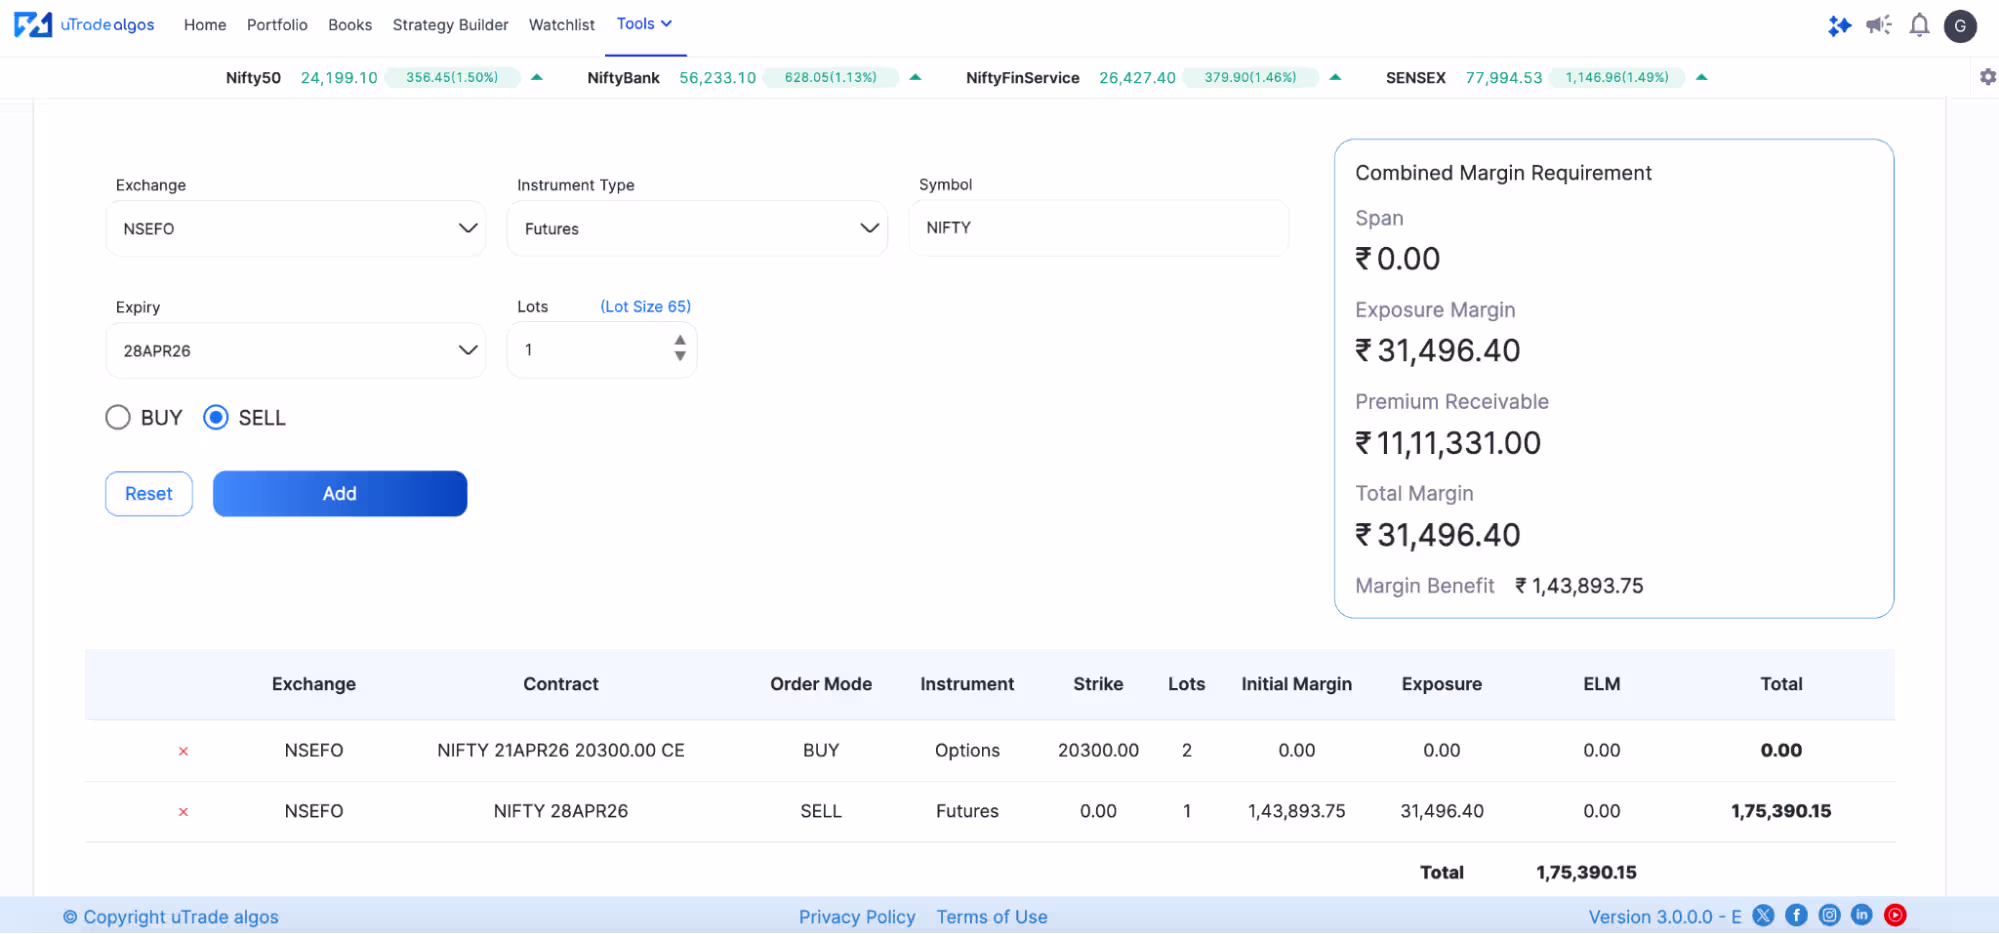Click the Copyright uTrade algos text
The width and height of the screenshot is (1999, 934).
click(171, 917)
